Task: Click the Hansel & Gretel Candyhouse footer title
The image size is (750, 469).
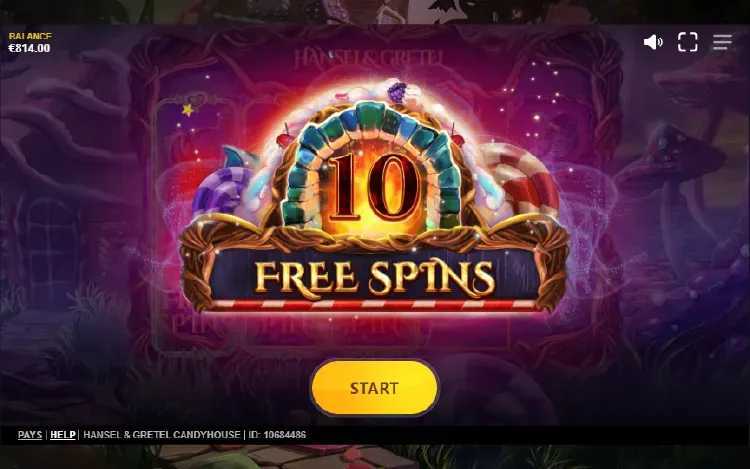Action: coord(162,435)
